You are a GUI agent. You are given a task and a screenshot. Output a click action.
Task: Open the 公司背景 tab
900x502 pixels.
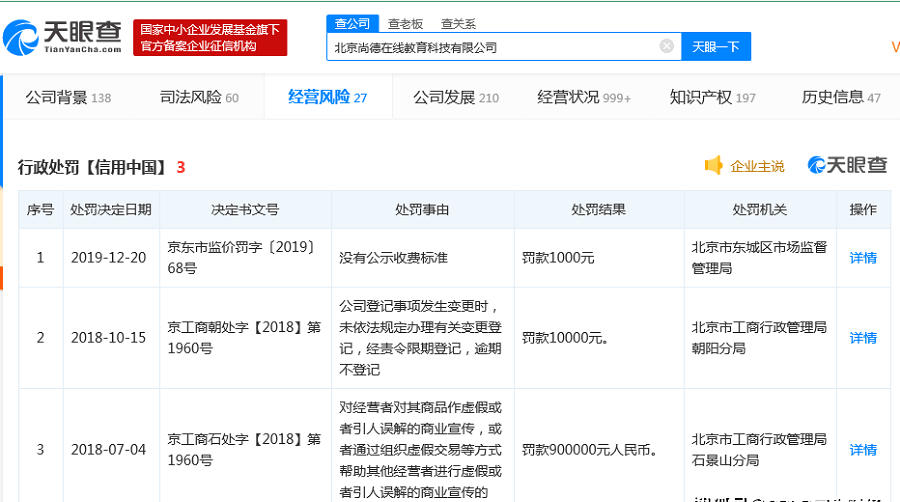68,97
